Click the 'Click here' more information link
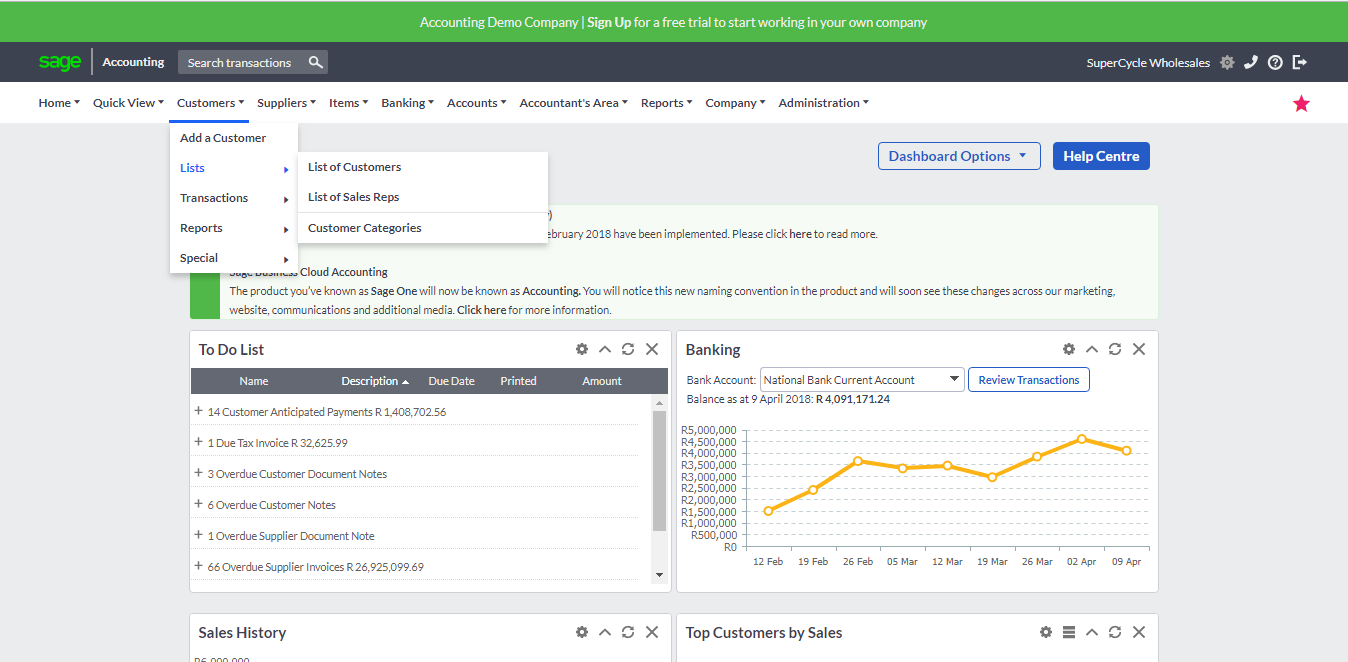1348x662 pixels. coord(481,310)
